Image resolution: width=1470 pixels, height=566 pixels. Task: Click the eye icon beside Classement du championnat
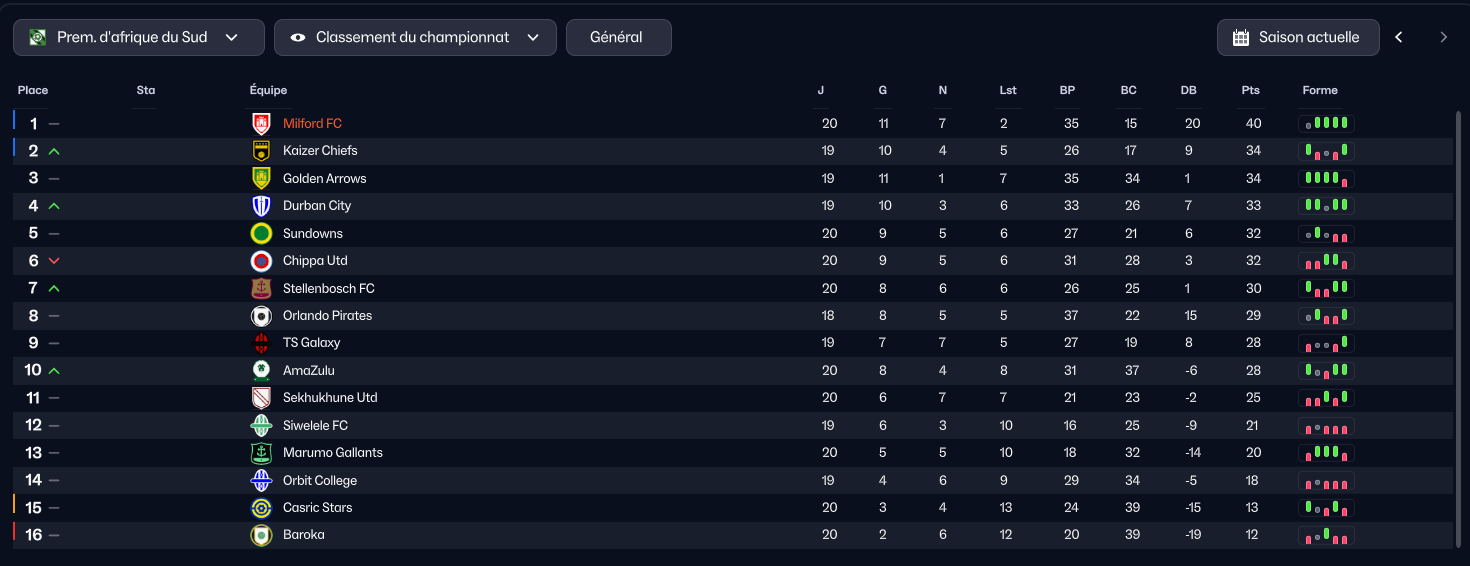click(298, 38)
